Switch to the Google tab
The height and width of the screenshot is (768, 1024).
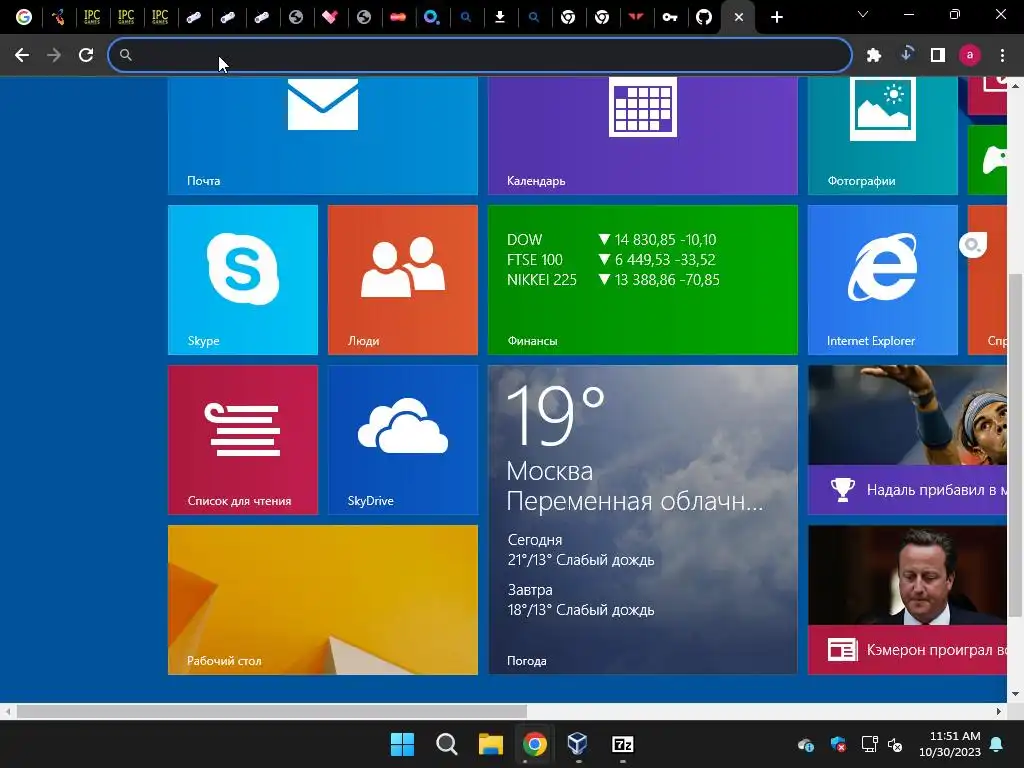24,17
